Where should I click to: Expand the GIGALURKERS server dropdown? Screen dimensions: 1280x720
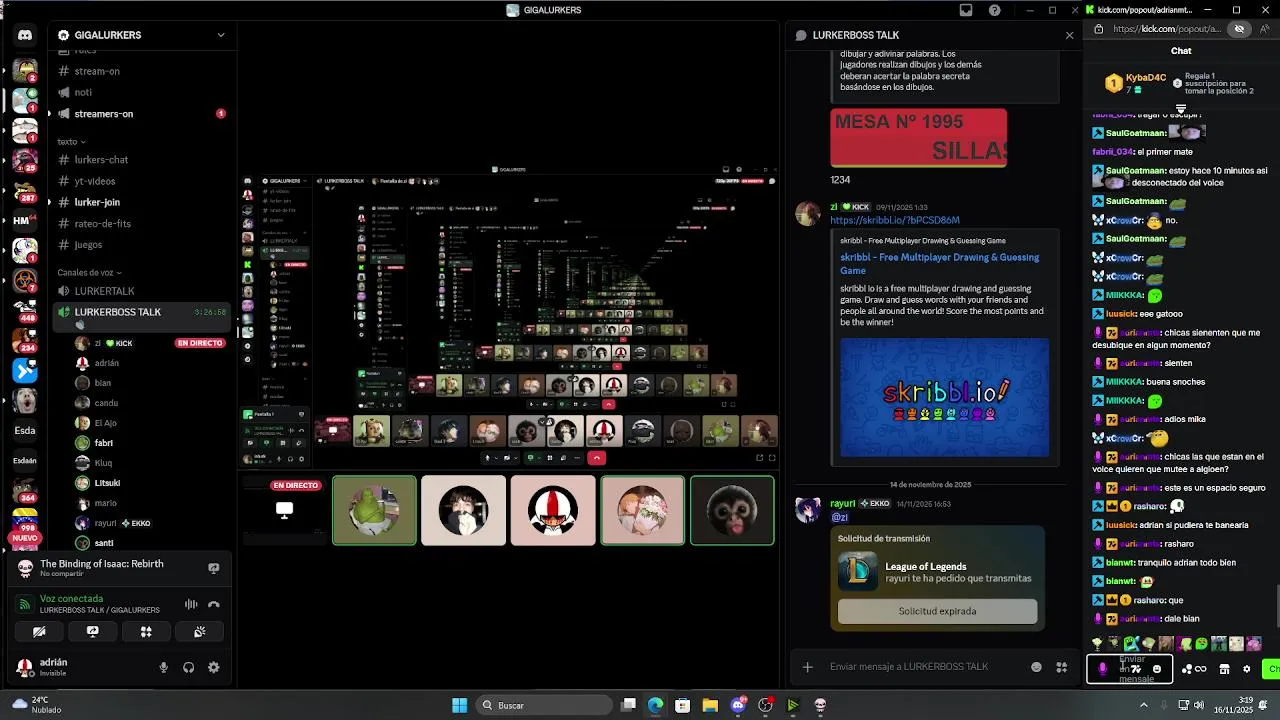point(221,35)
